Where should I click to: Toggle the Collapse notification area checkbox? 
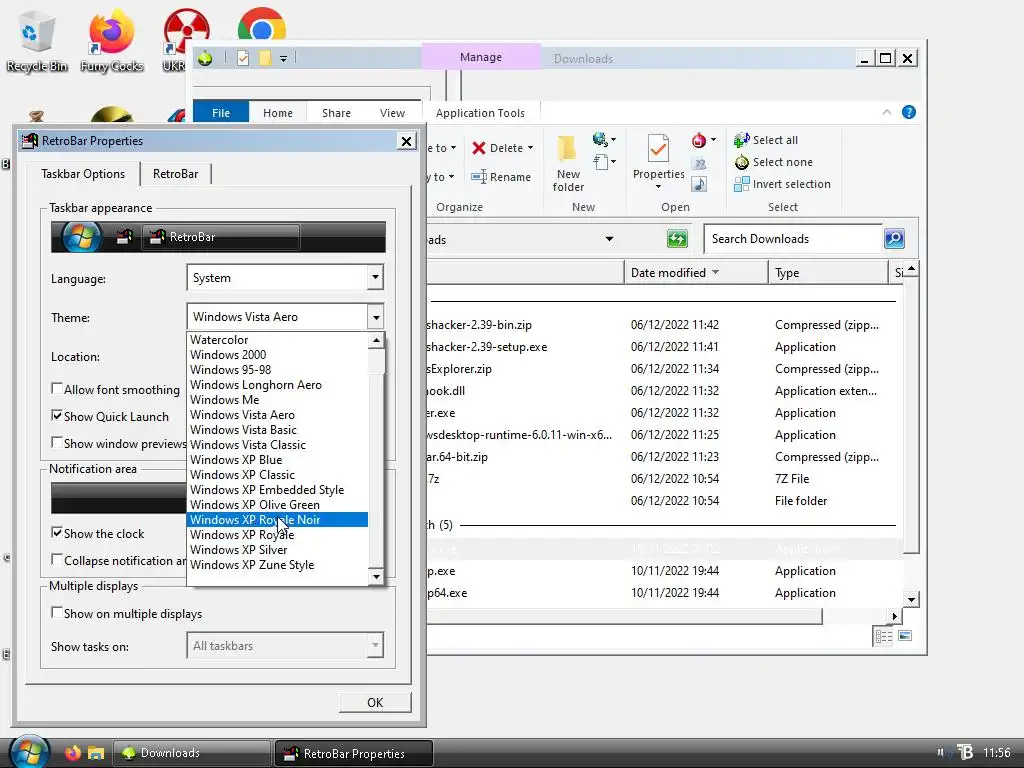point(57,560)
